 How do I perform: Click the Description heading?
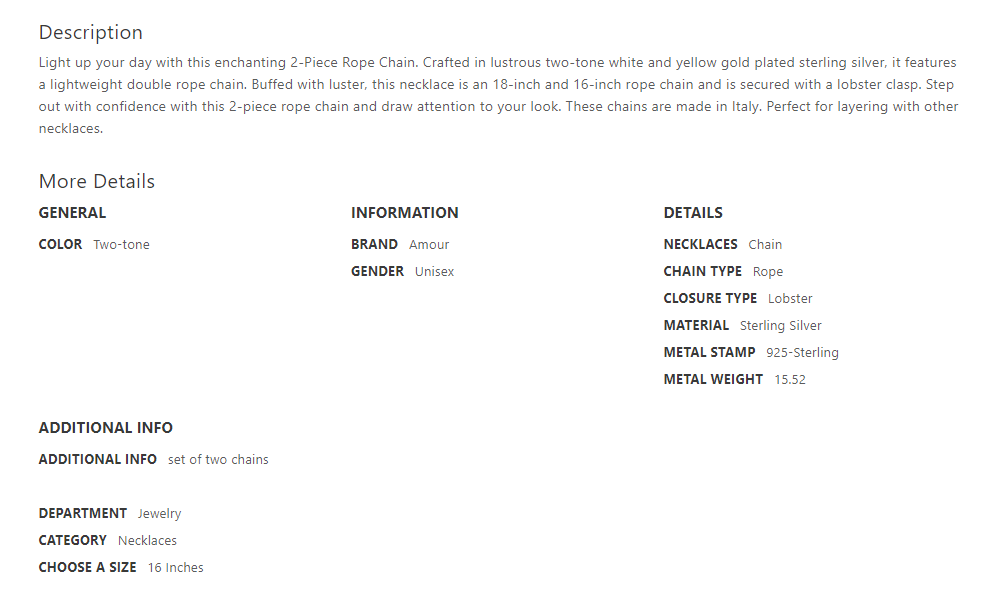point(91,33)
